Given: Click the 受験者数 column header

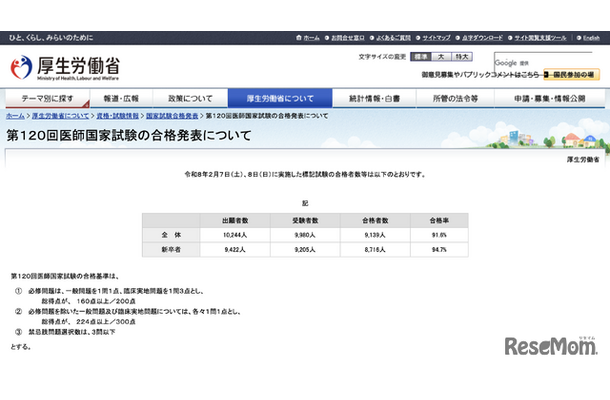Looking at the screenshot, I should [305, 221].
